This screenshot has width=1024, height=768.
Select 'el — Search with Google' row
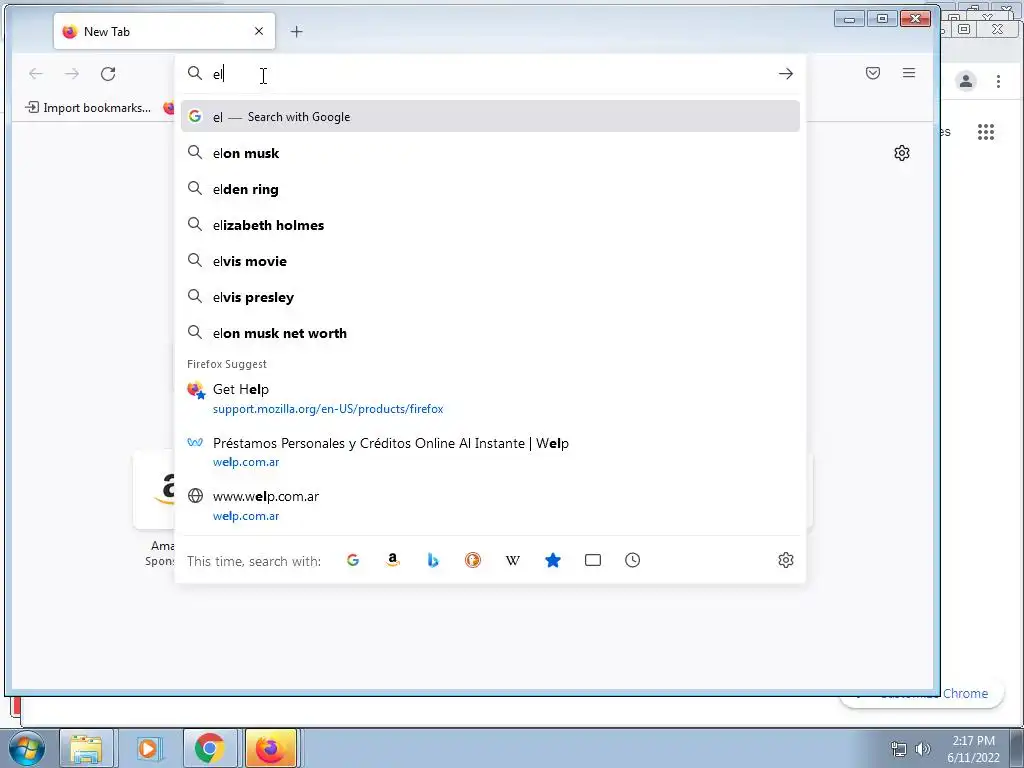pyautogui.click(x=490, y=116)
